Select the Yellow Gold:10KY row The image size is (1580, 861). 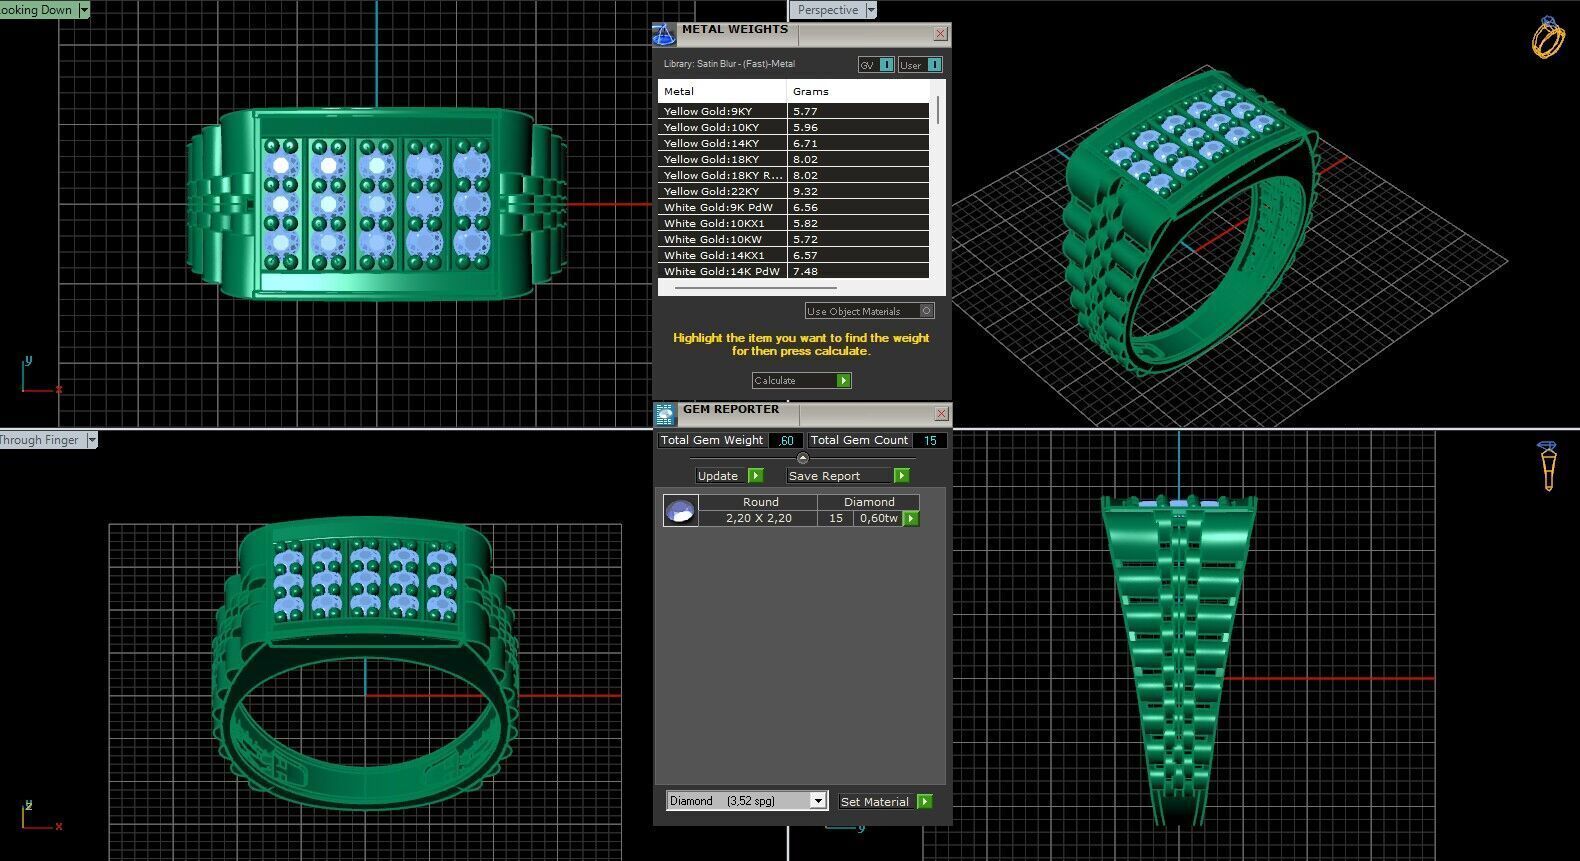coord(794,127)
